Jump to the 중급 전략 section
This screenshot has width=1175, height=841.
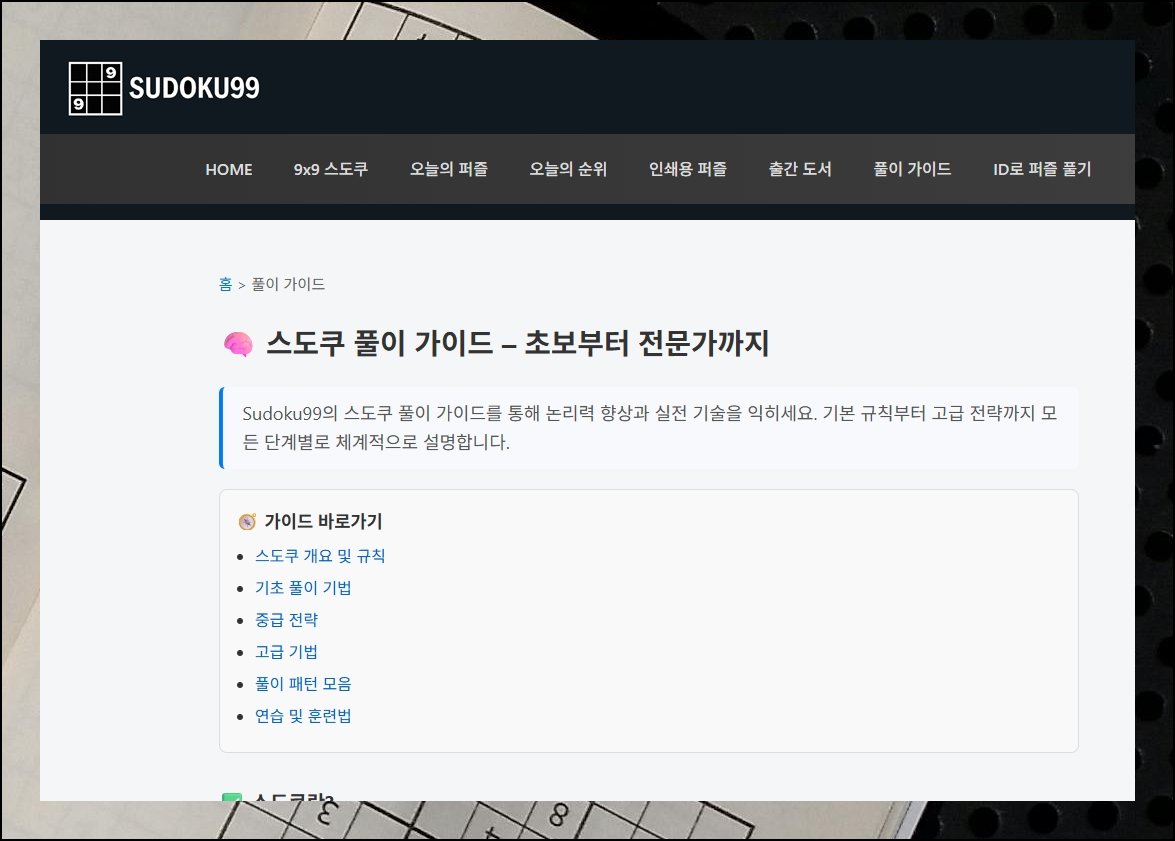click(x=286, y=621)
